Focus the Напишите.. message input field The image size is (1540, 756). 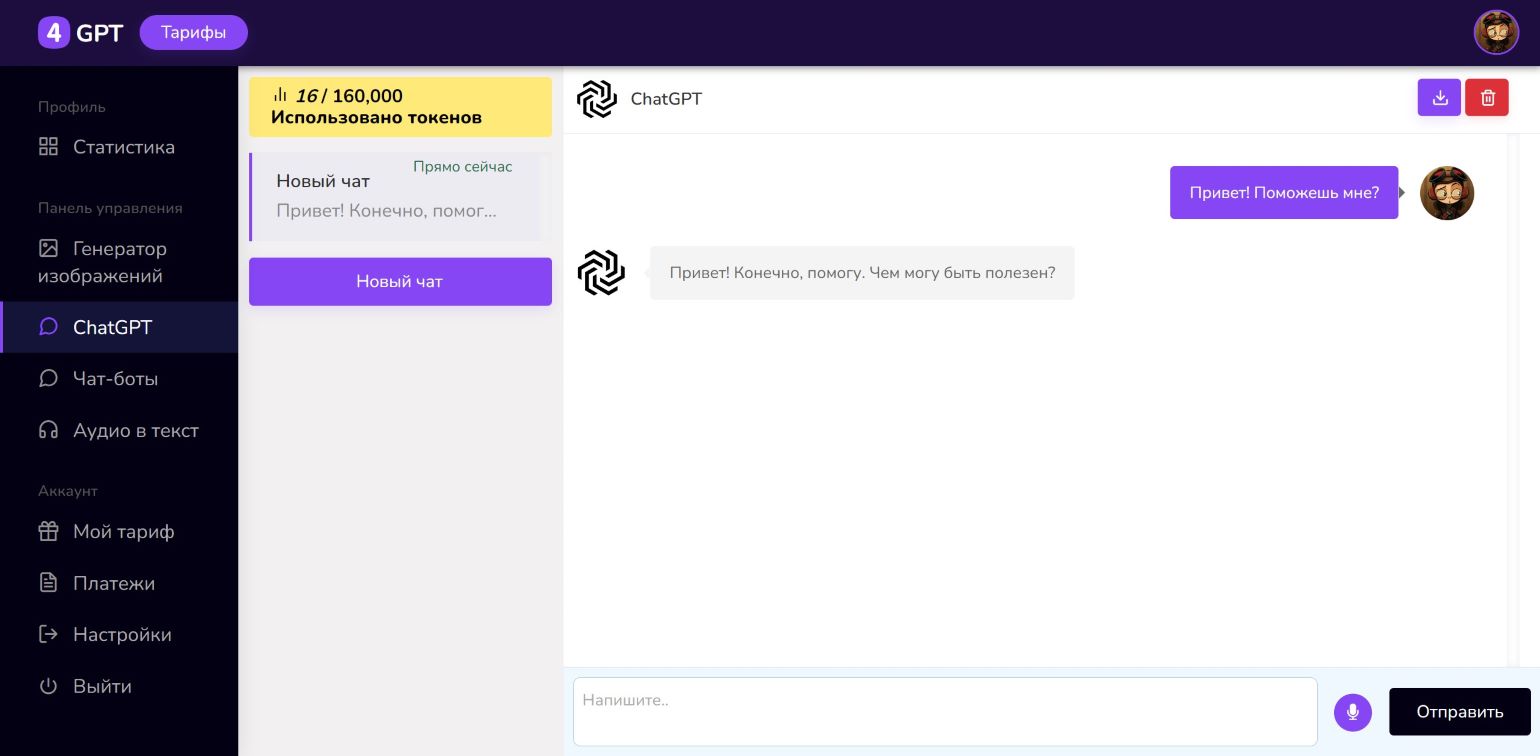[945, 712]
